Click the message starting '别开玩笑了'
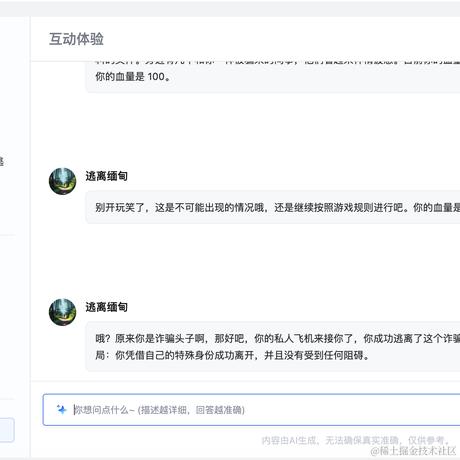 point(273,207)
